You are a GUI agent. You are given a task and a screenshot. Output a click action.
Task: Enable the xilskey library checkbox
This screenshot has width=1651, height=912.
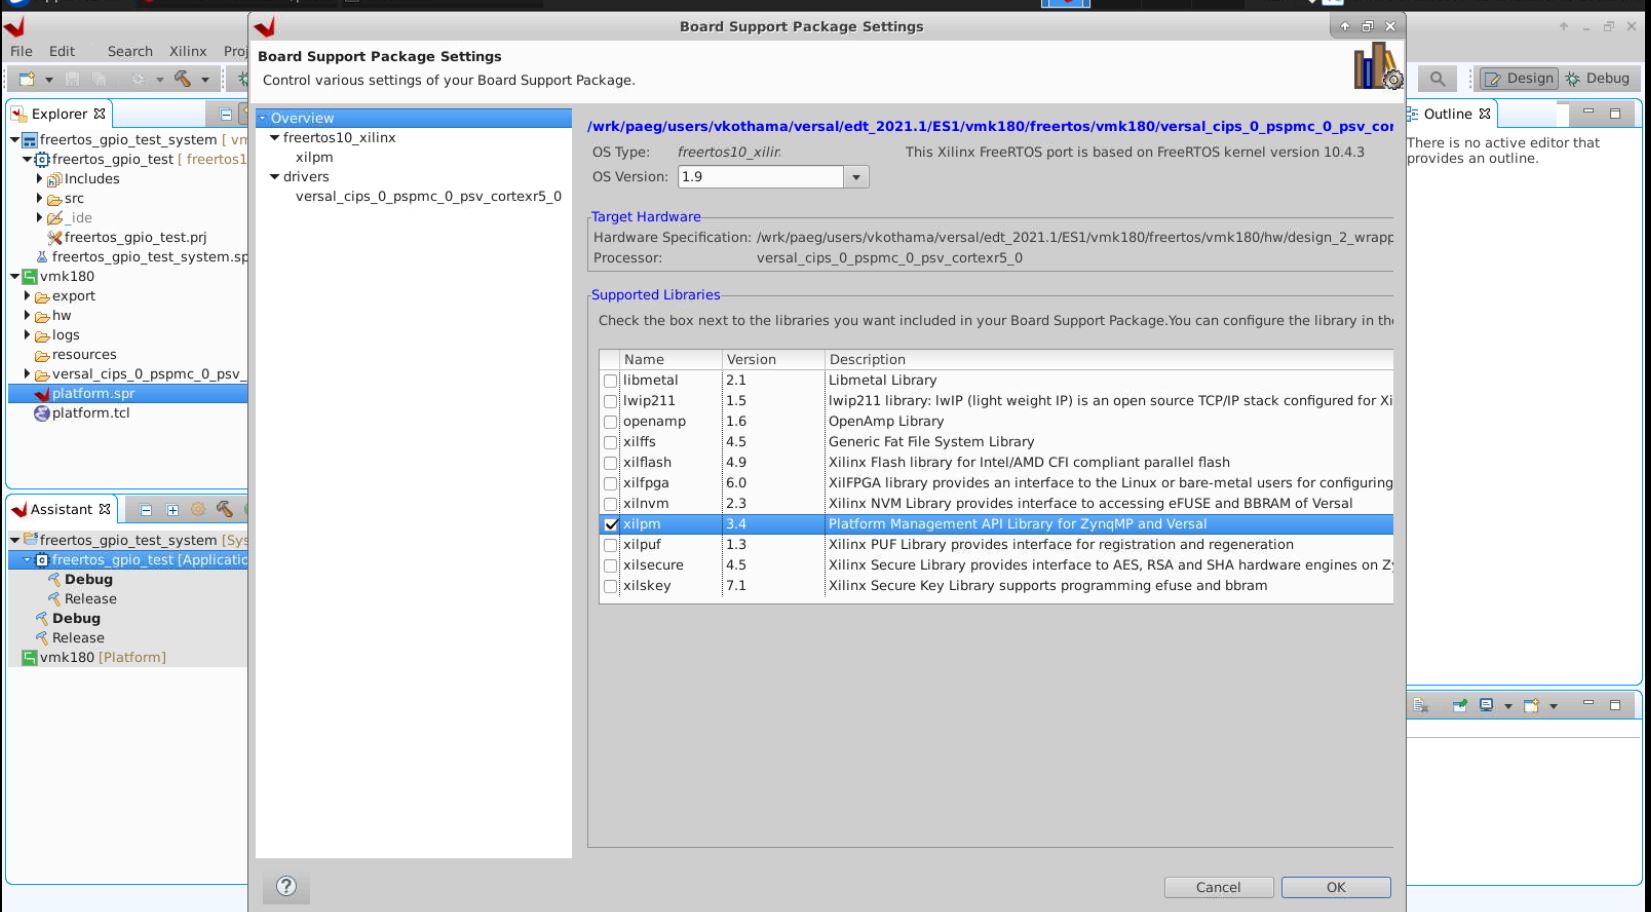(x=610, y=586)
